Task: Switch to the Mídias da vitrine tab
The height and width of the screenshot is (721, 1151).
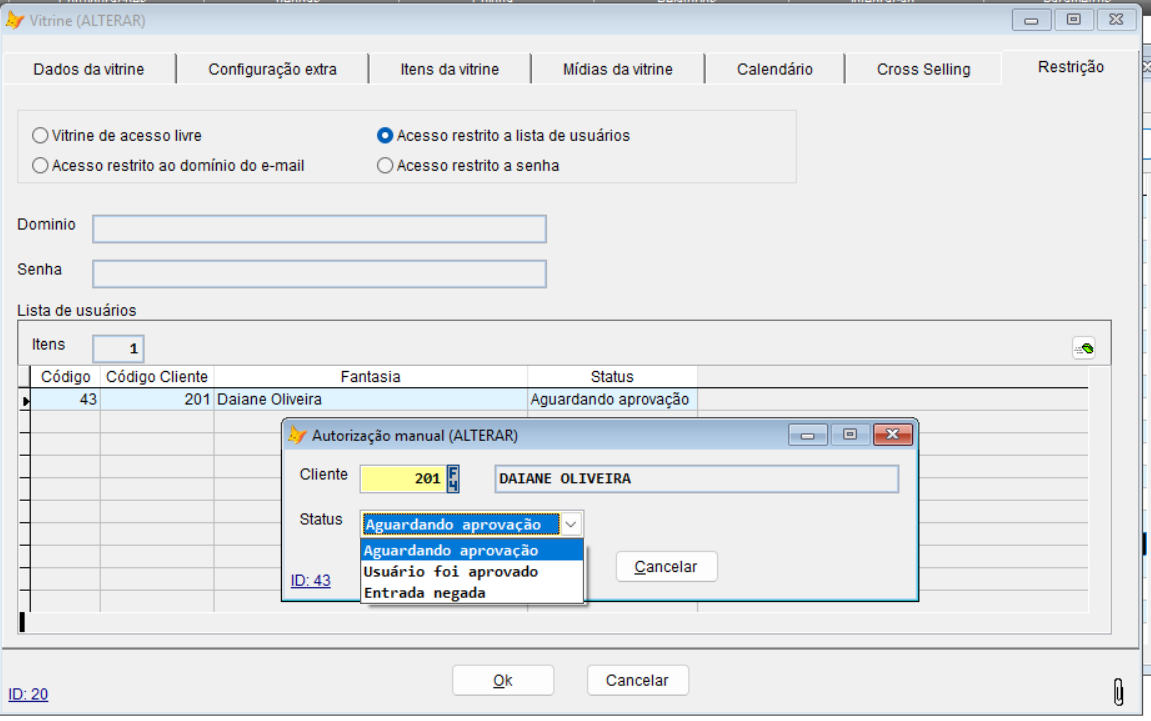Action: (617, 68)
